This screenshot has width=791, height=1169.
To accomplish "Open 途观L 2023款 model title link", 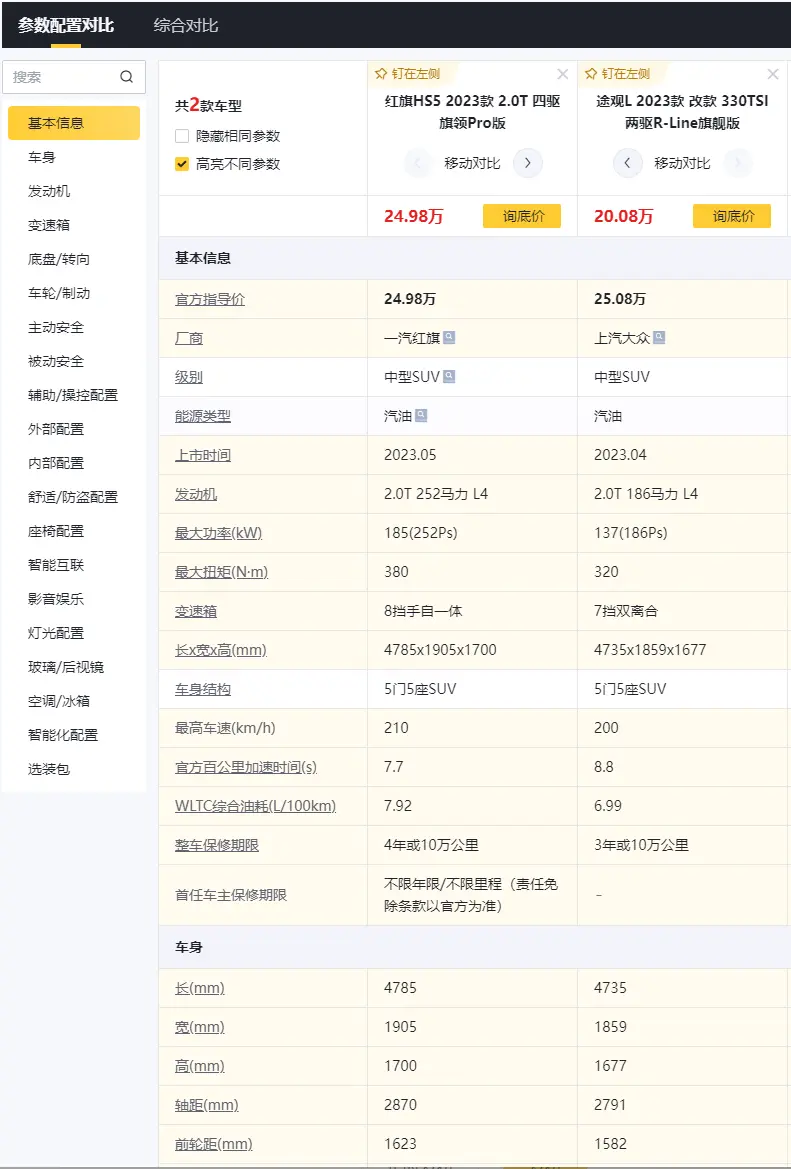I will (x=682, y=112).
